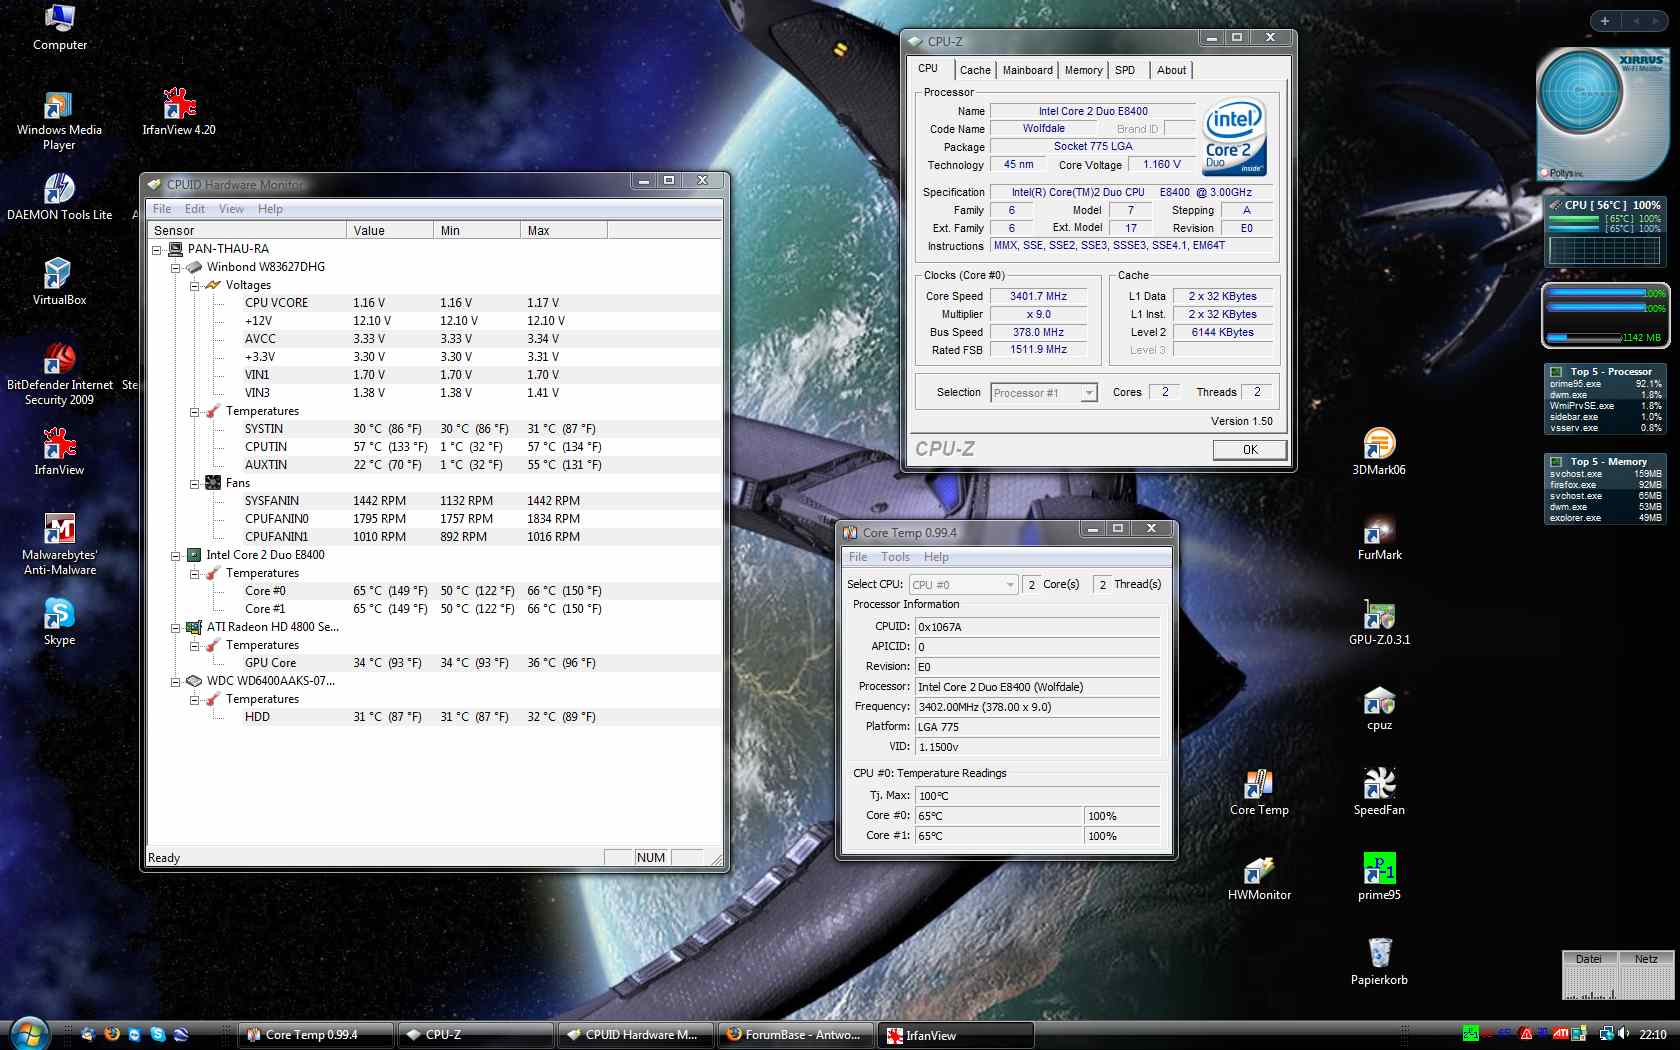Click the Sensor column header

pos(247,230)
